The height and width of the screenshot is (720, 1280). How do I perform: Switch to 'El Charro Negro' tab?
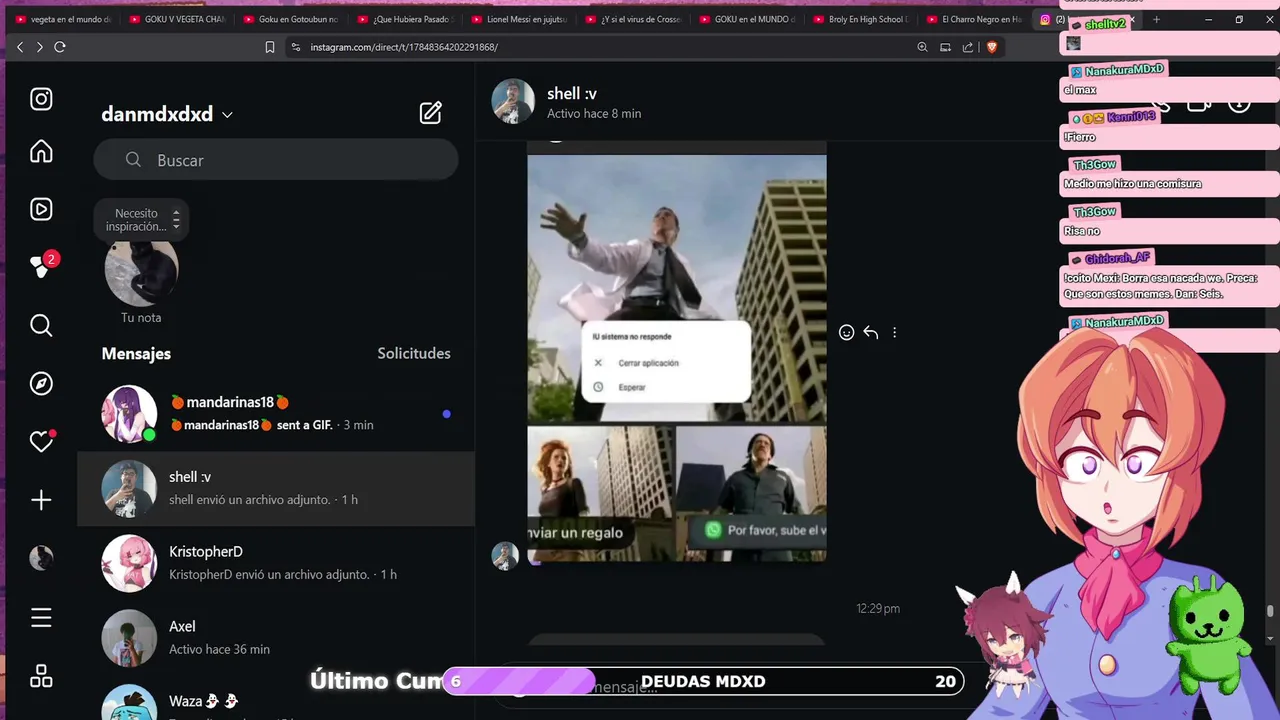[x=974, y=19]
